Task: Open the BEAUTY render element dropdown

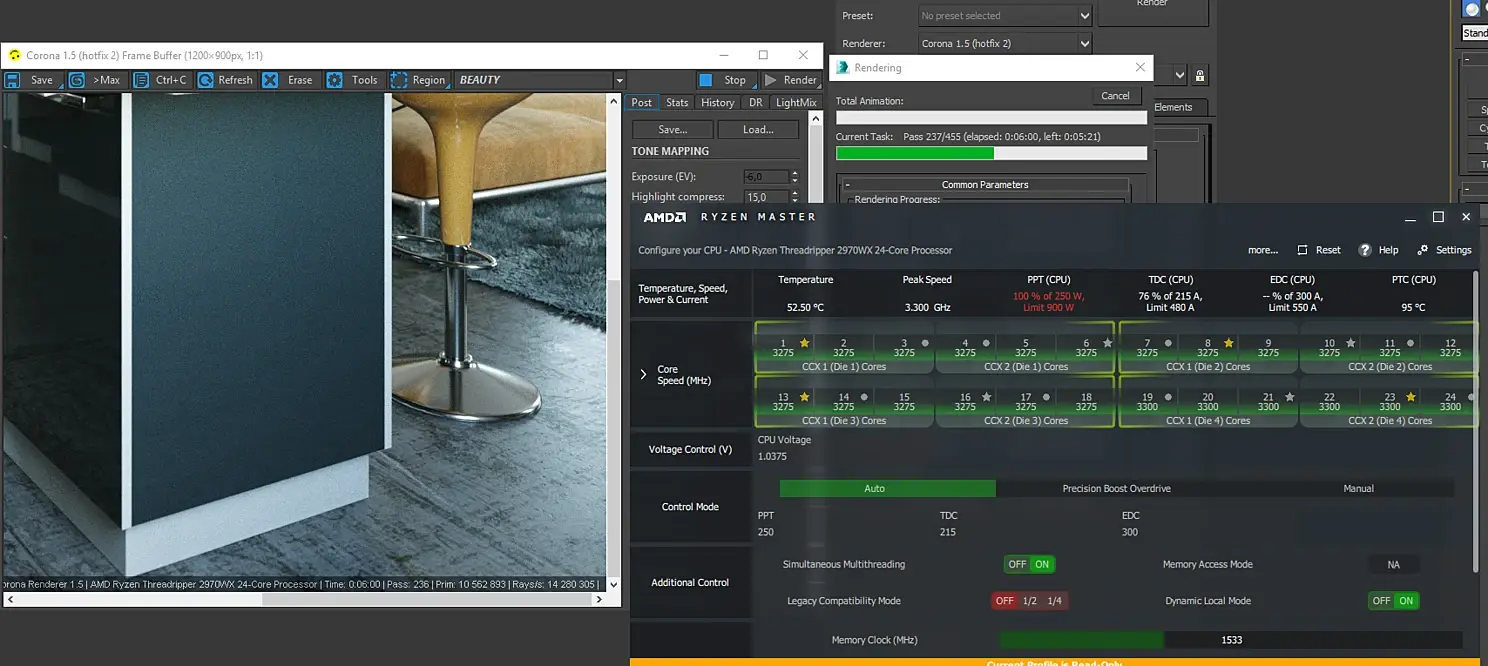Action: tap(619, 80)
